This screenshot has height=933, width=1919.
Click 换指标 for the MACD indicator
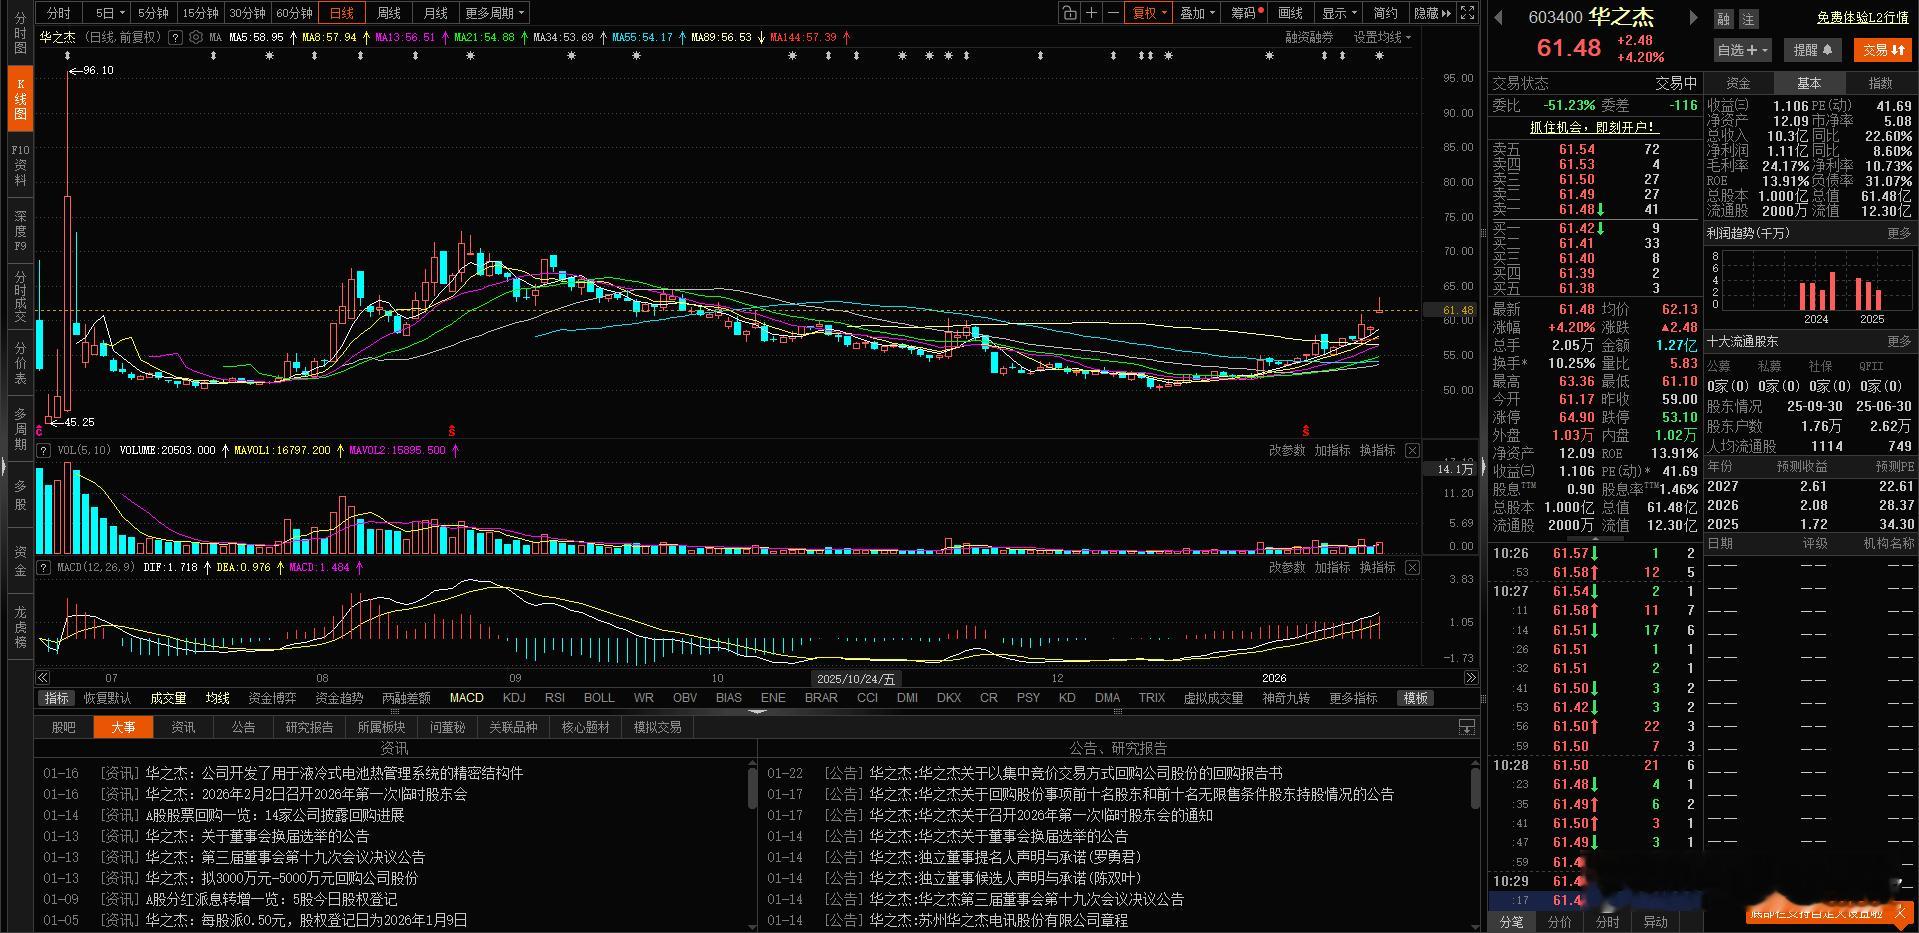click(x=1377, y=568)
